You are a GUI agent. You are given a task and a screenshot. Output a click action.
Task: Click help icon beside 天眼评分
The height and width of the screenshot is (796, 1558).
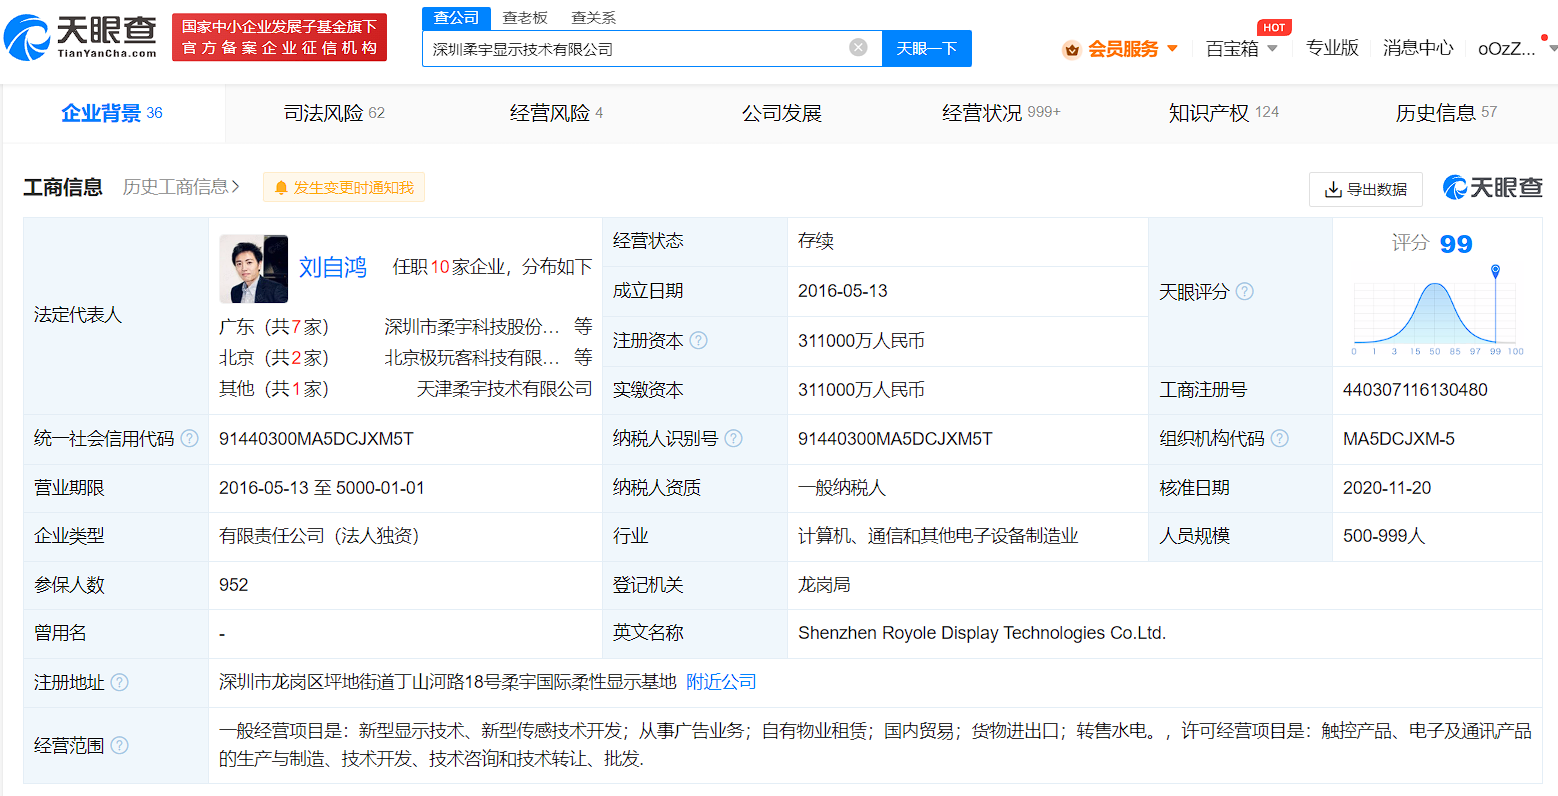1244,292
